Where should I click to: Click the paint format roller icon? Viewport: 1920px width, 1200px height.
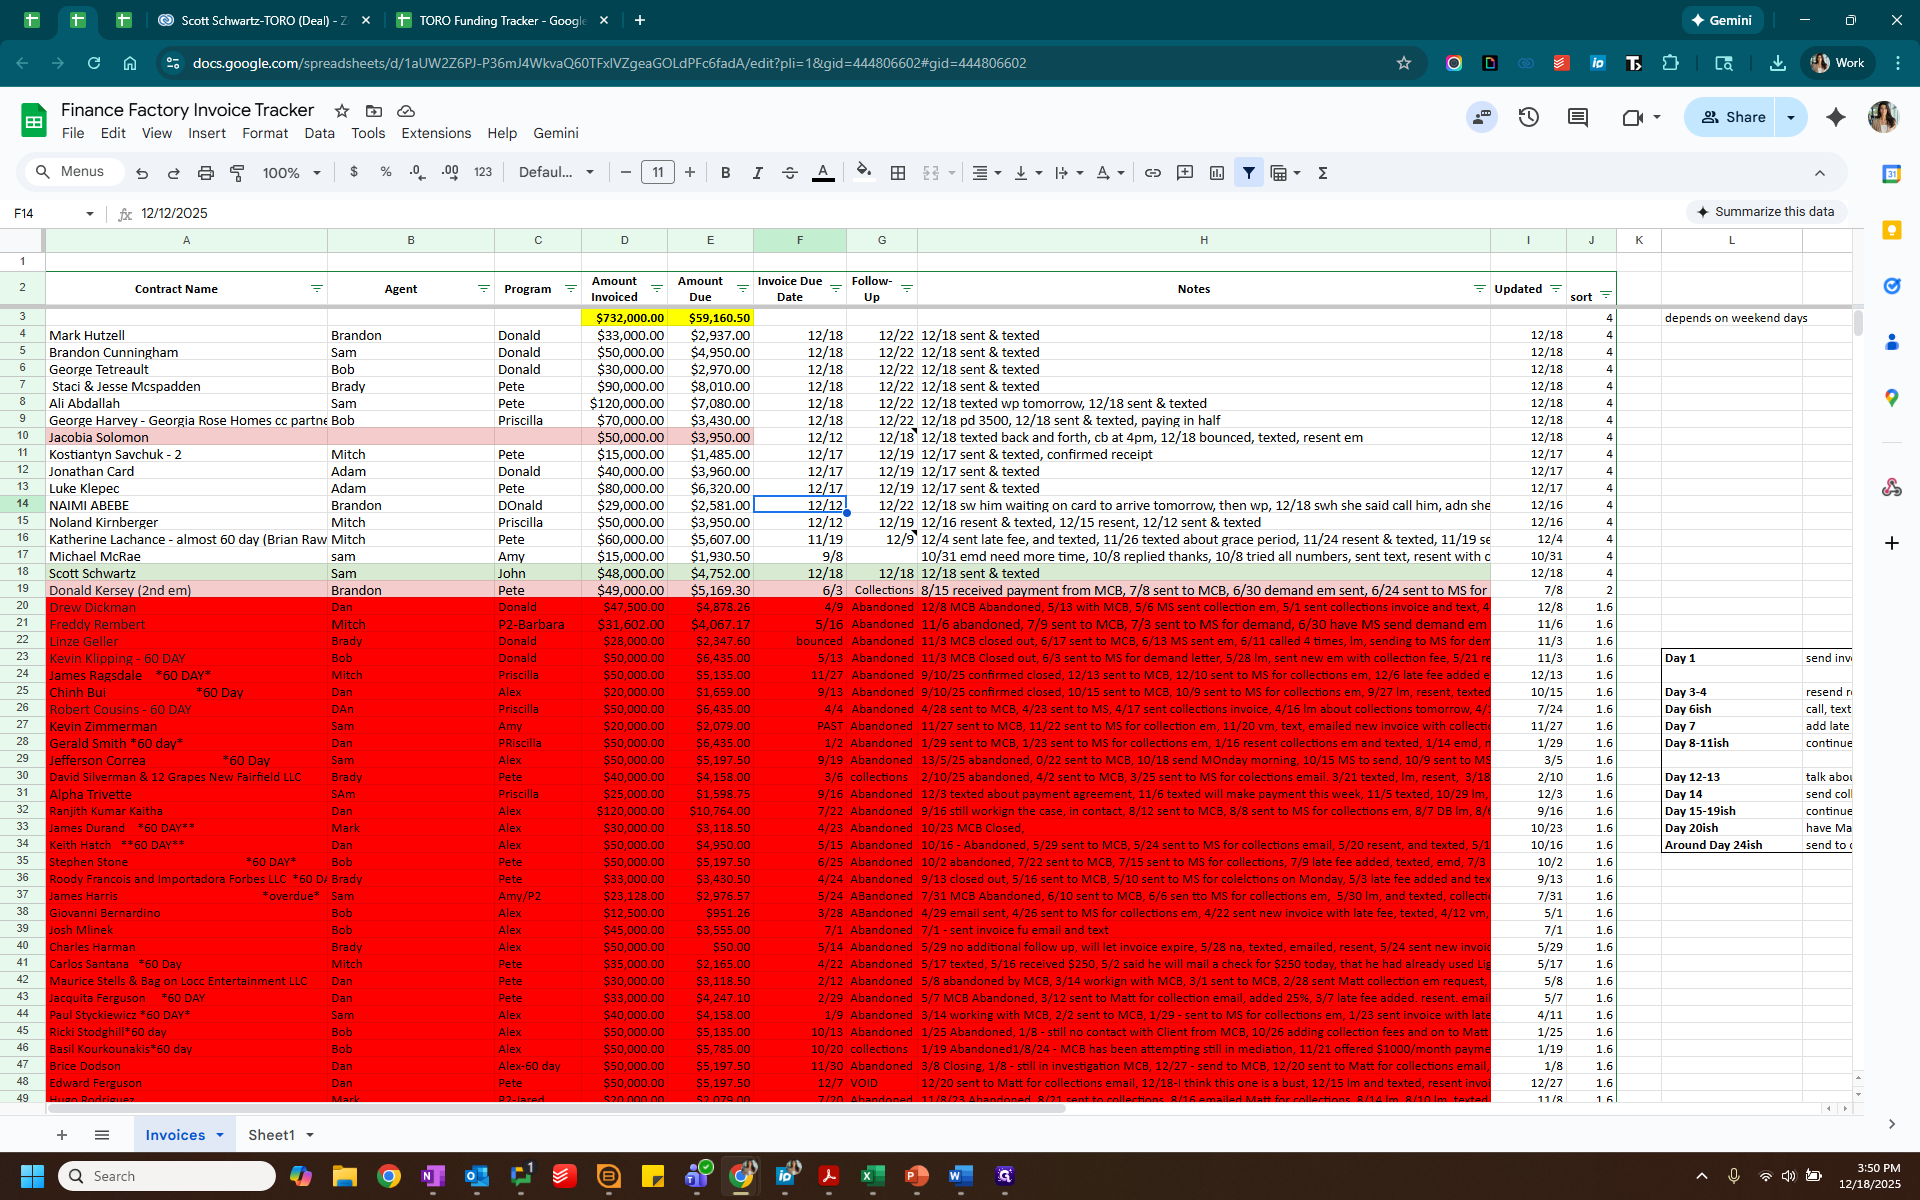(237, 173)
